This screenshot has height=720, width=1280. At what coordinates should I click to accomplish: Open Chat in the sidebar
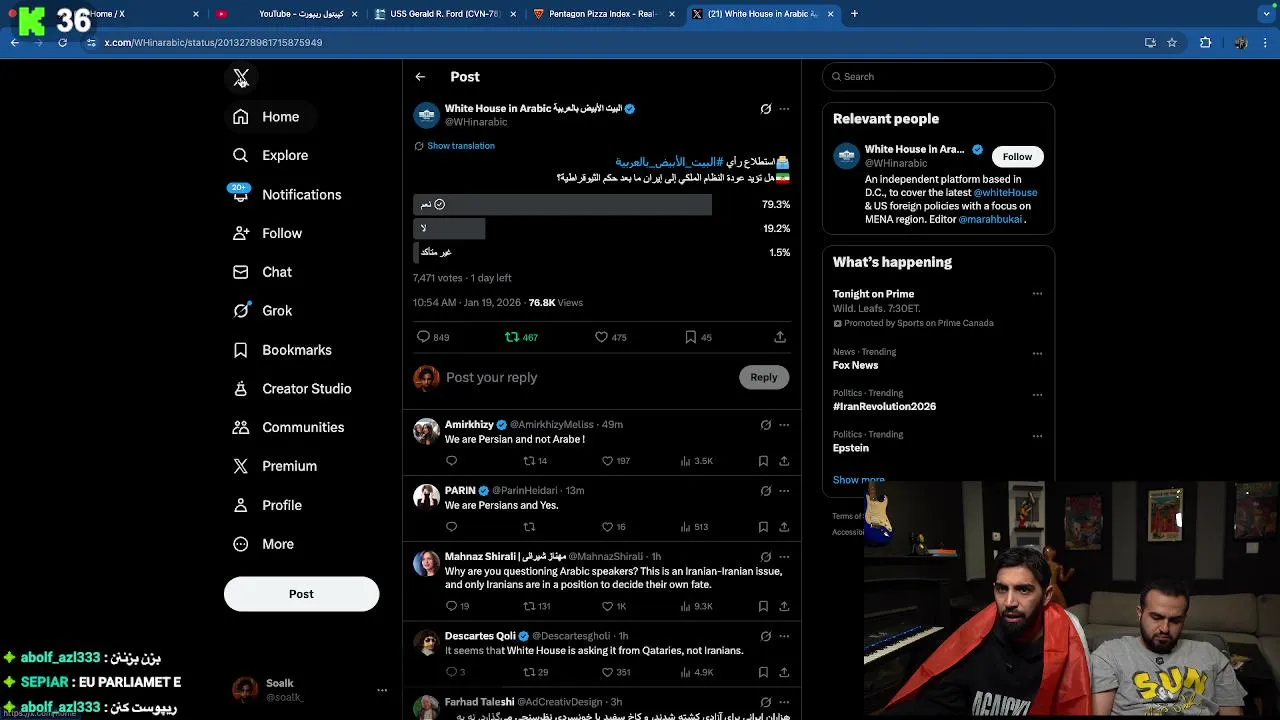(x=261, y=272)
